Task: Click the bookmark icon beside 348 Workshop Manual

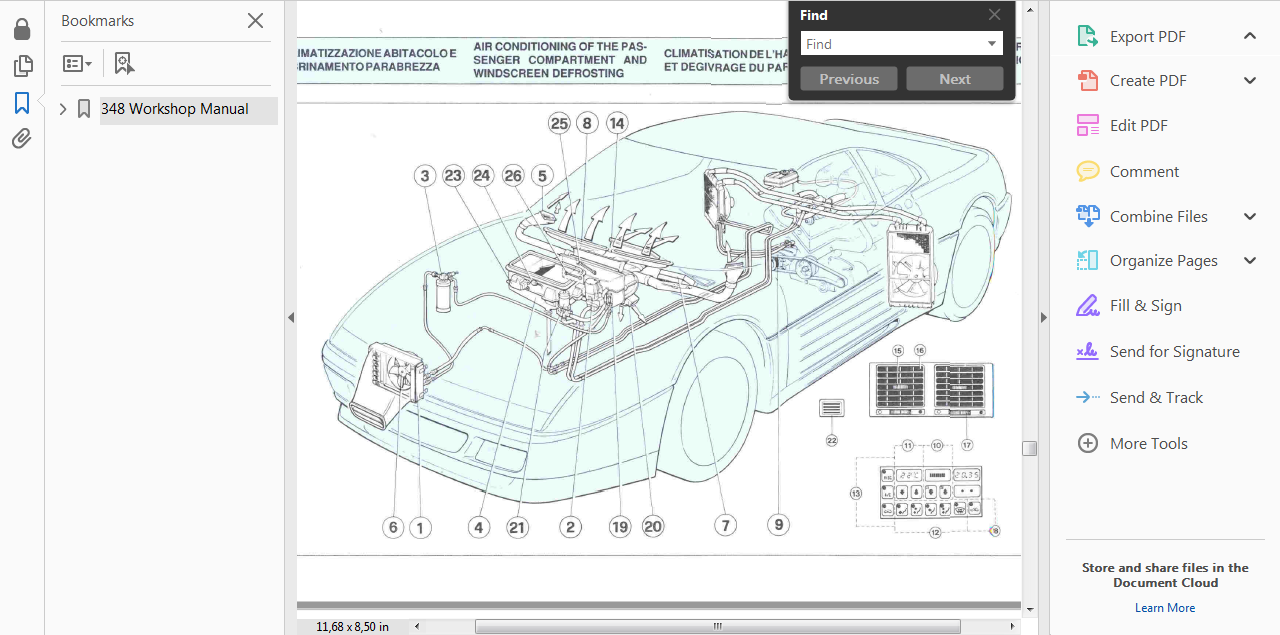Action: (x=84, y=109)
